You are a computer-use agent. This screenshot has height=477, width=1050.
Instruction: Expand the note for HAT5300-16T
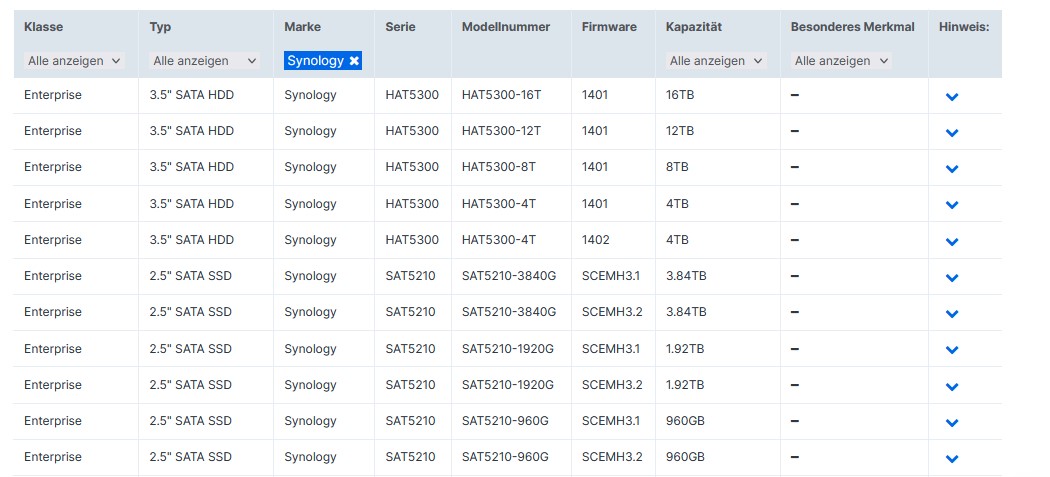(x=952, y=96)
